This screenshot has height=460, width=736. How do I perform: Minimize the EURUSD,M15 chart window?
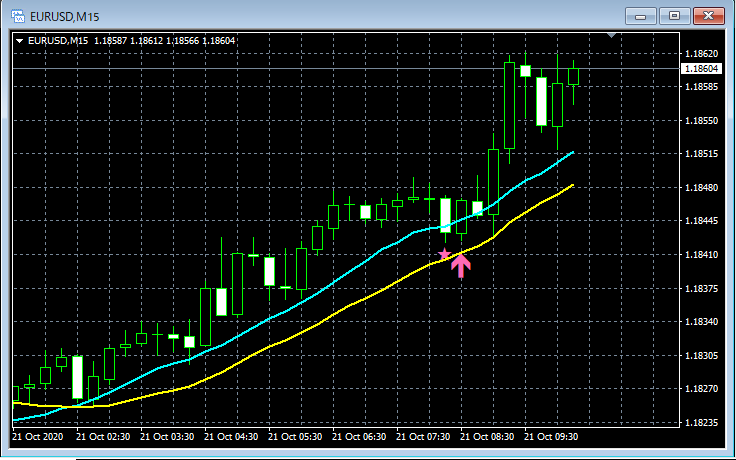641,16
